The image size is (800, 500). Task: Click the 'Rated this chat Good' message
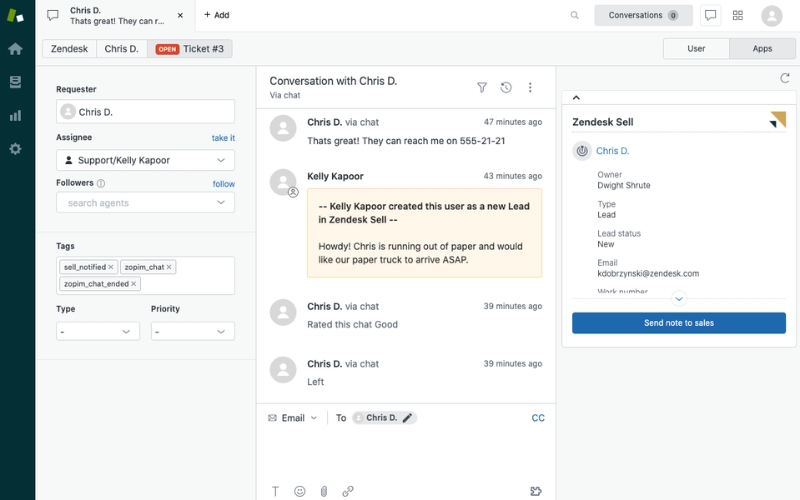click(352, 324)
